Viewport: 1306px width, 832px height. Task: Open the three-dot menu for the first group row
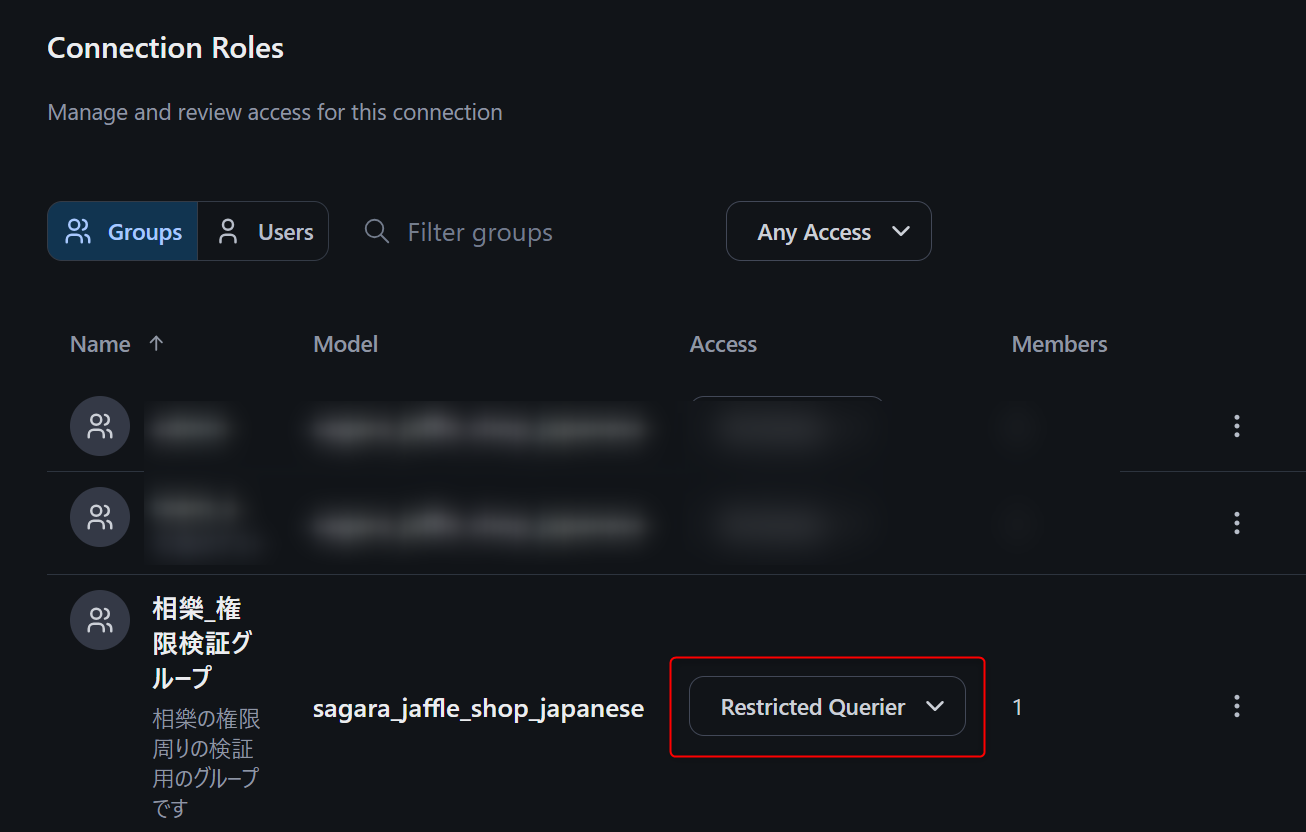tap(1237, 427)
